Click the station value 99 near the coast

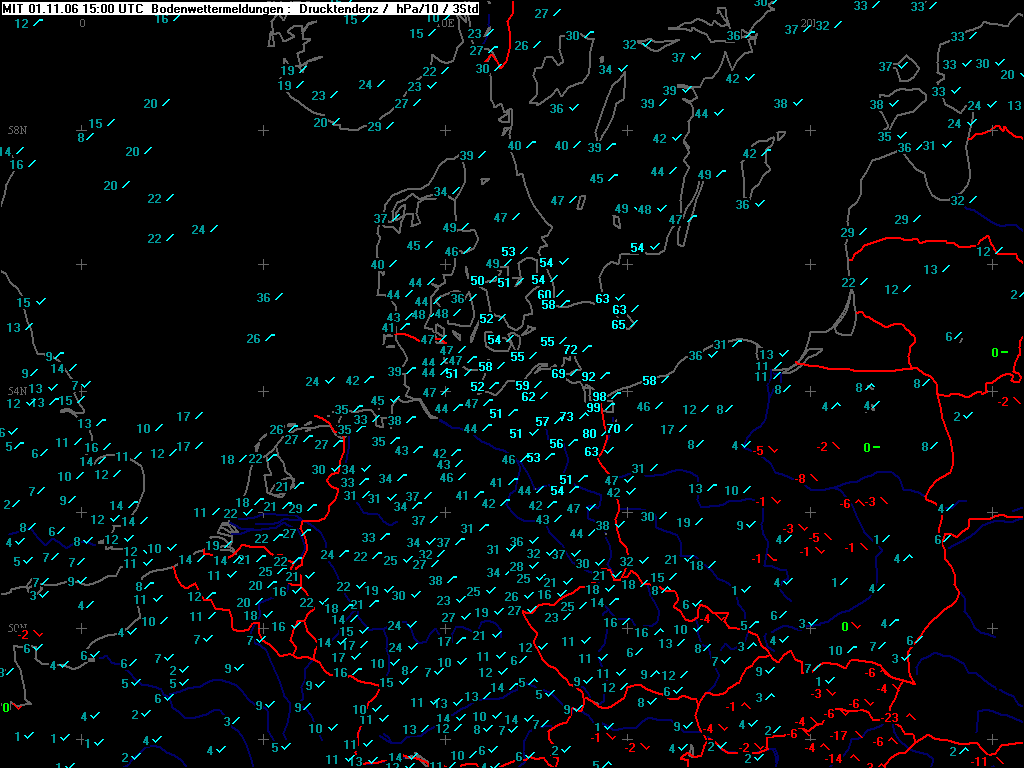(593, 408)
